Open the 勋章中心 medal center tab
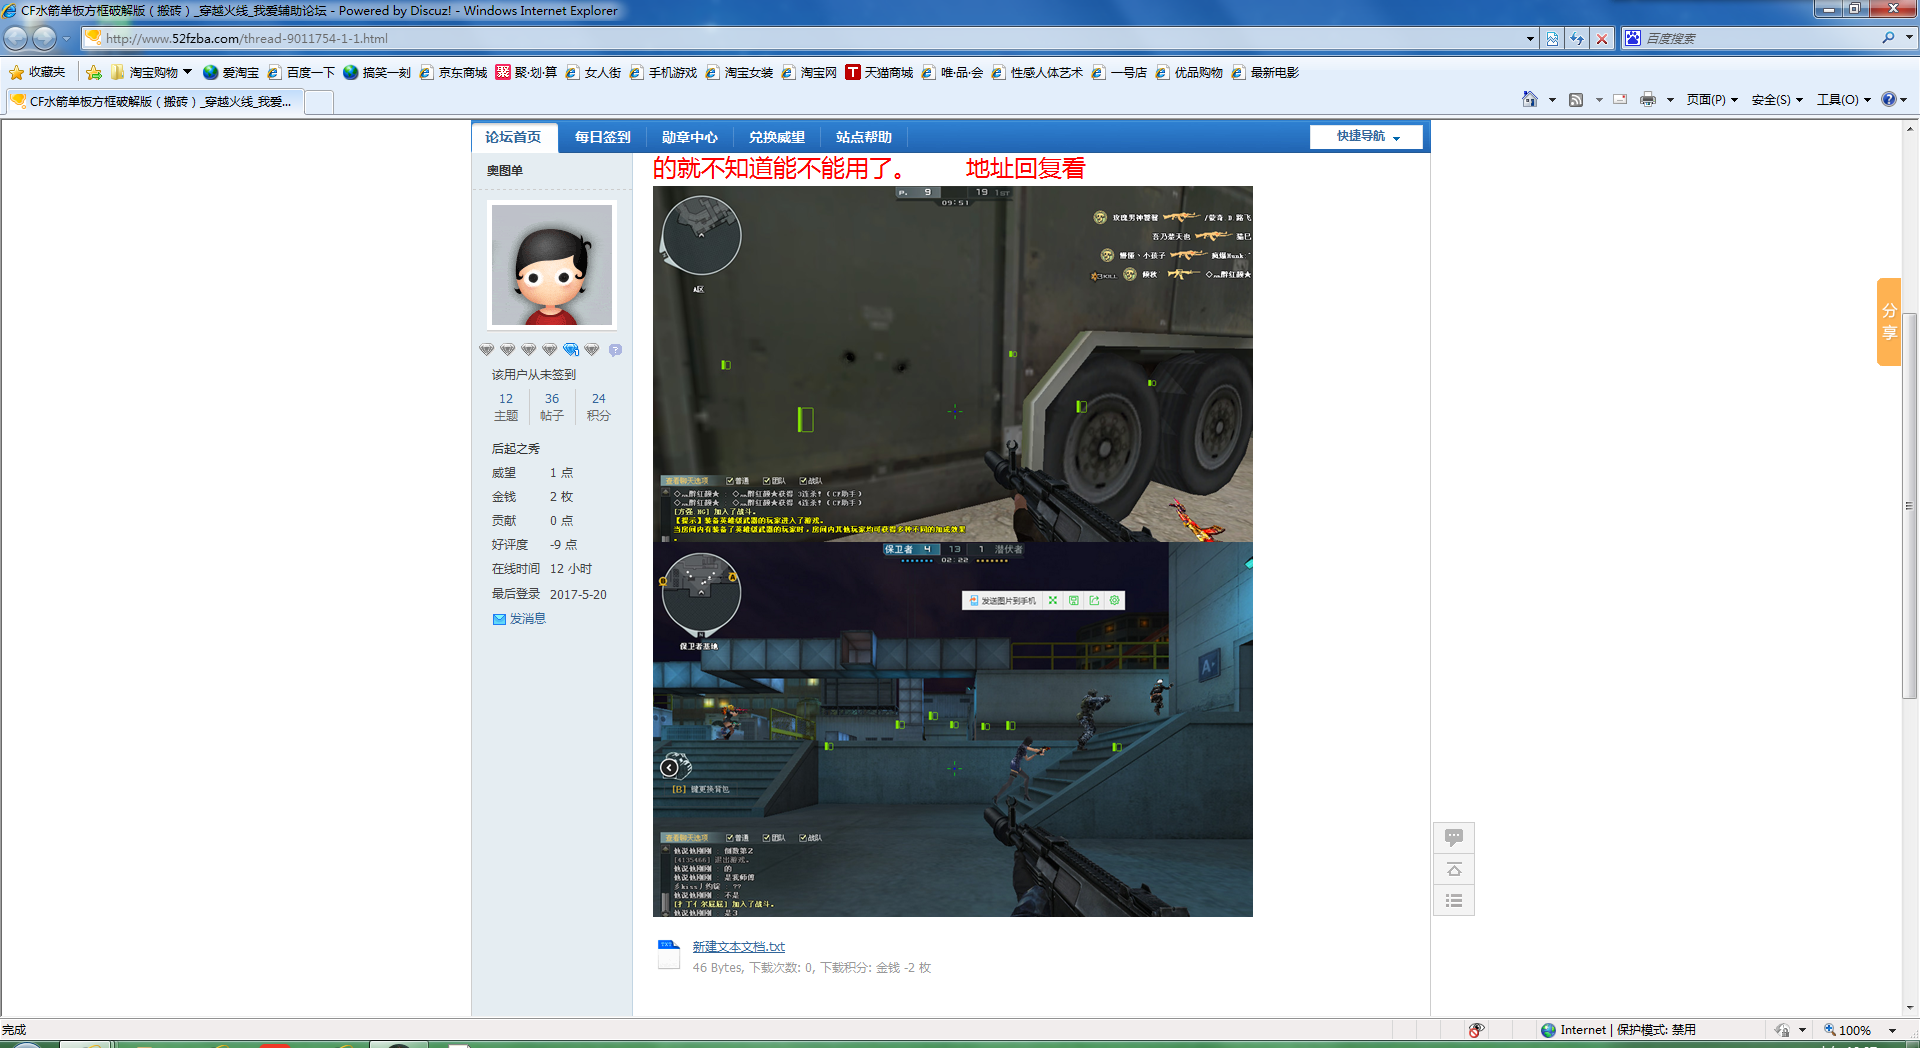The image size is (1920, 1048). point(689,137)
